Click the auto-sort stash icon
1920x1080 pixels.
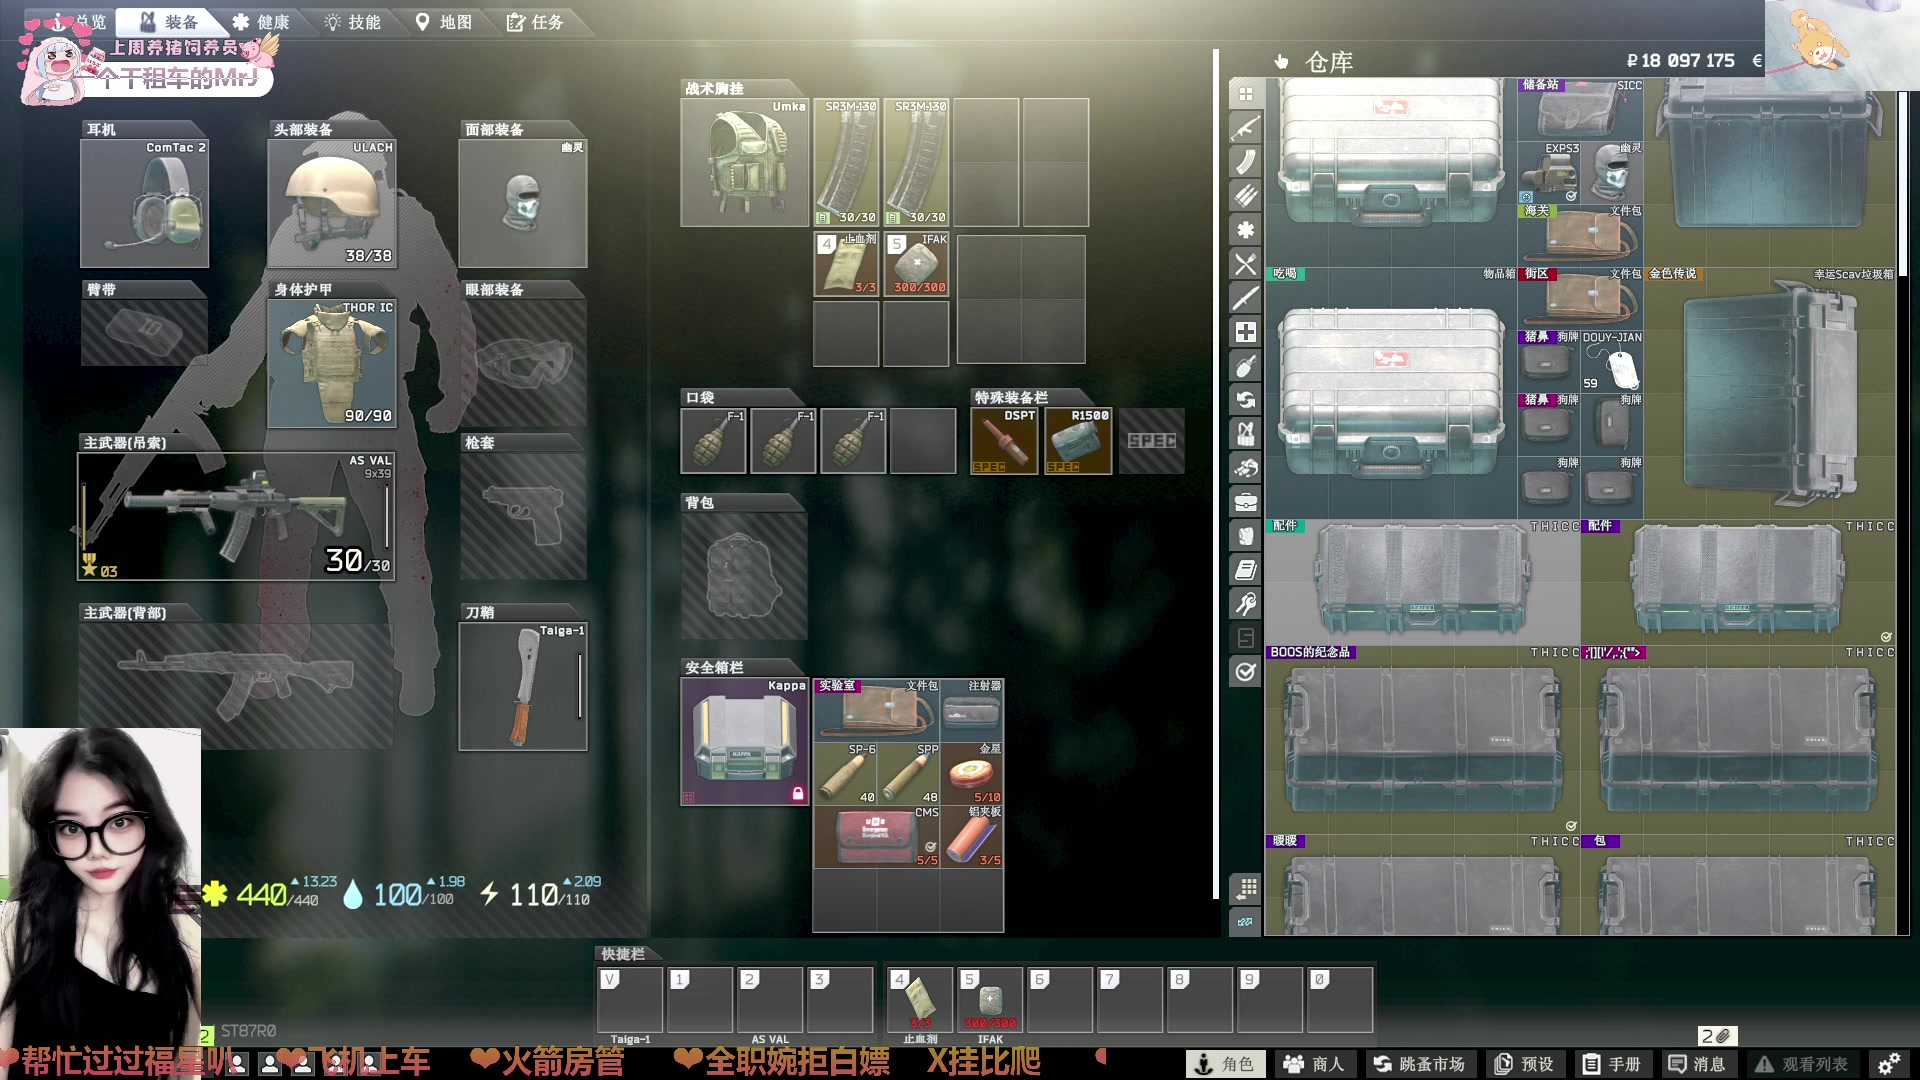[1245, 888]
